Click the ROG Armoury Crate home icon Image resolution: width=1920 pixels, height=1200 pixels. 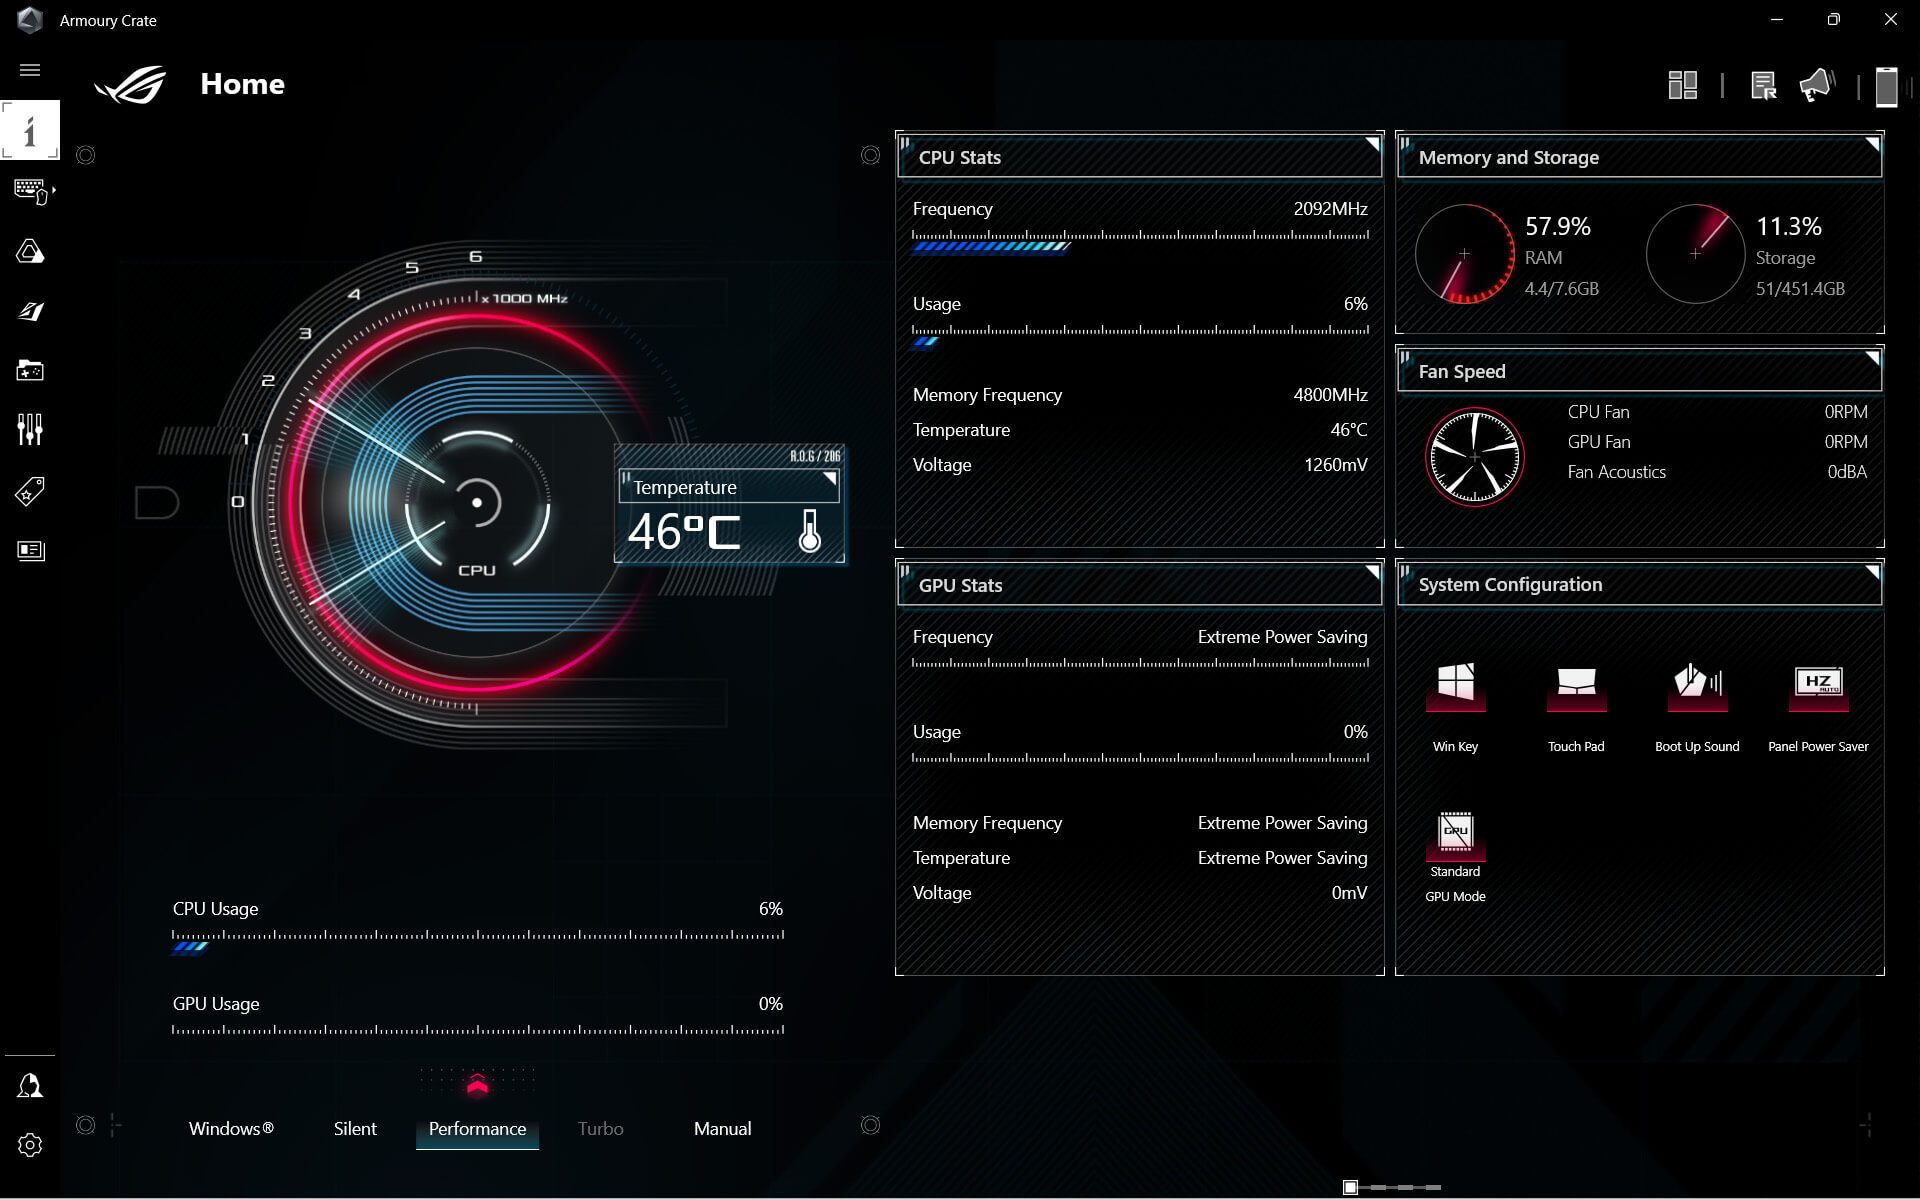tap(131, 83)
